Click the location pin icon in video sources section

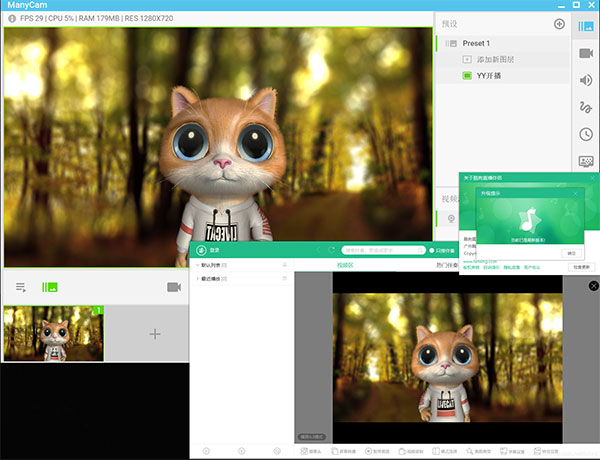point(451,219)
